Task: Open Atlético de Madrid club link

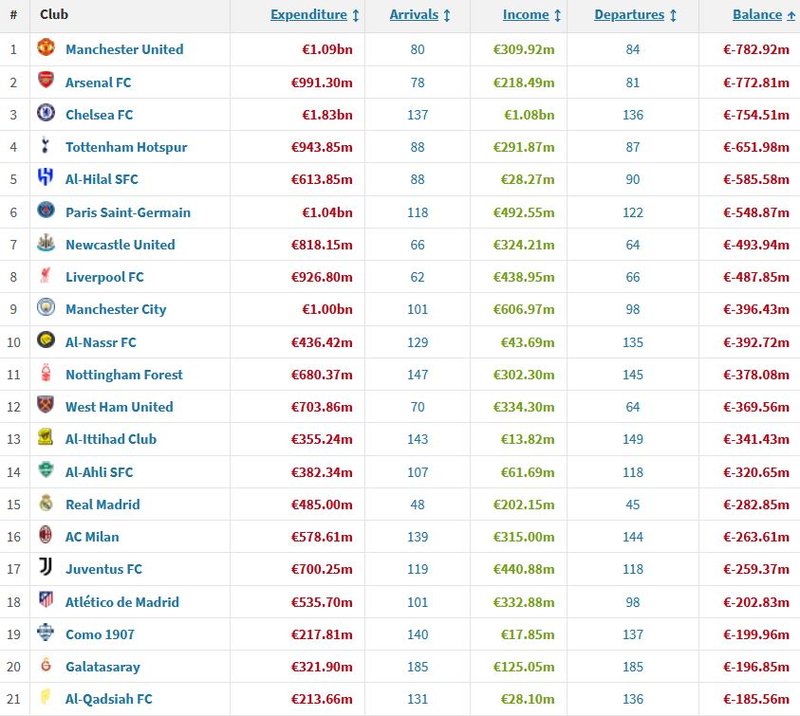Action: (x=122, y=602)
